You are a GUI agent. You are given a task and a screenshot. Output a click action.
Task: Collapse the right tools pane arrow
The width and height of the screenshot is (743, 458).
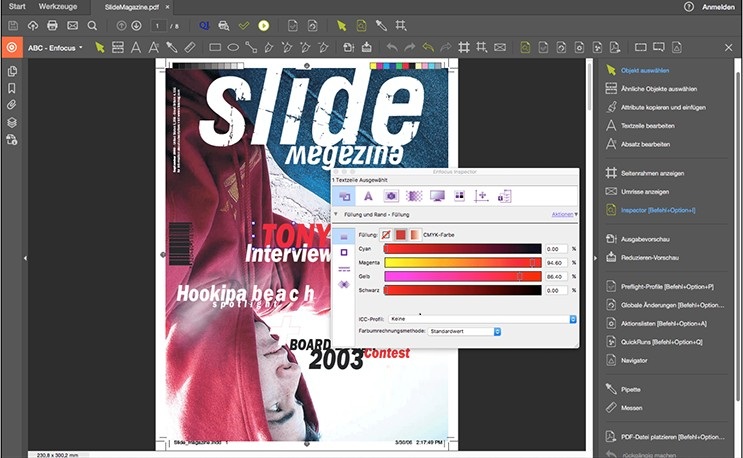click(596, 258)
